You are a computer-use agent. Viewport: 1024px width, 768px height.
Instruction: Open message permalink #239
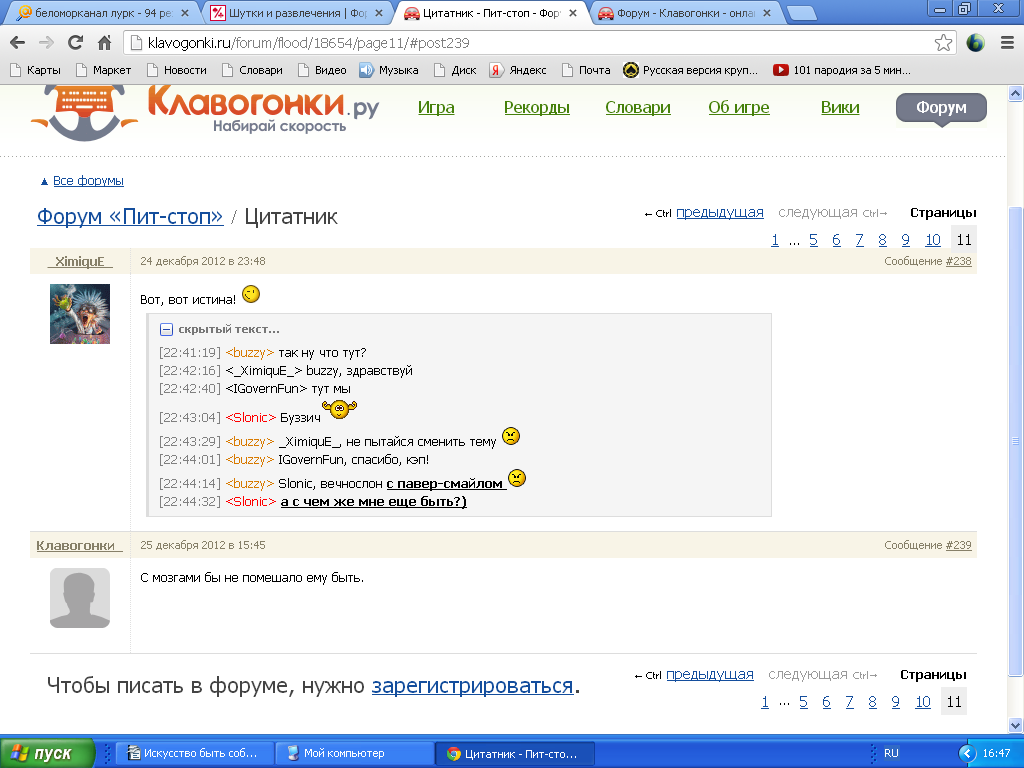(x=959, y=545)
